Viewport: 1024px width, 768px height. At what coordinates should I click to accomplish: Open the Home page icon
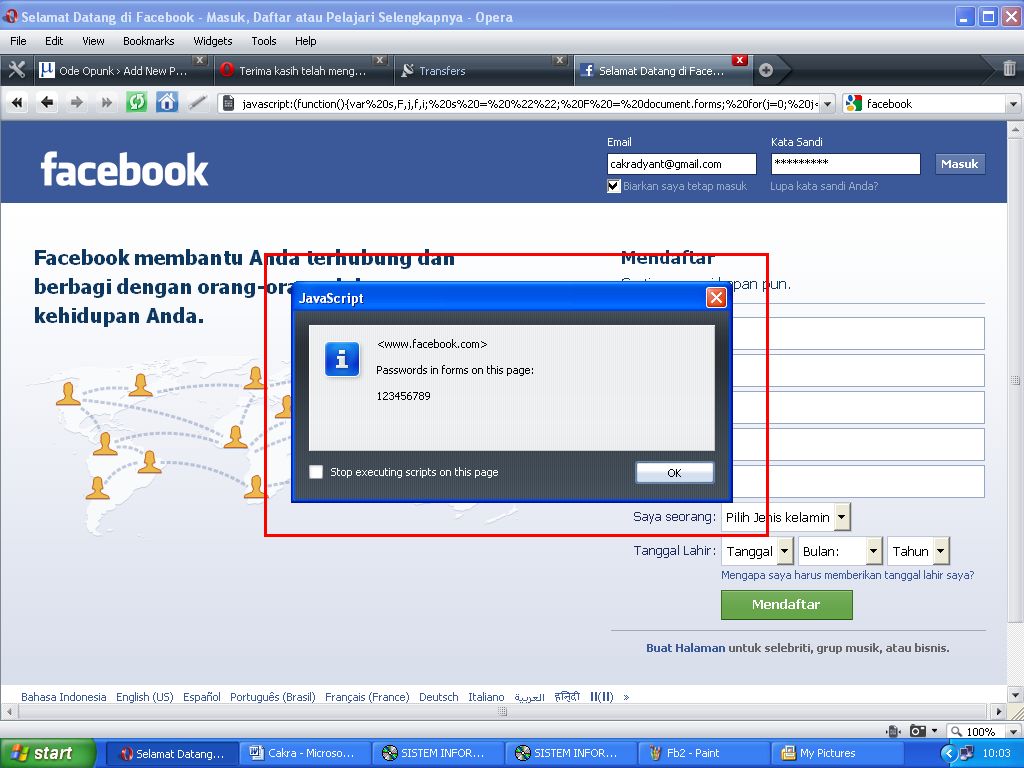[167, 103]
